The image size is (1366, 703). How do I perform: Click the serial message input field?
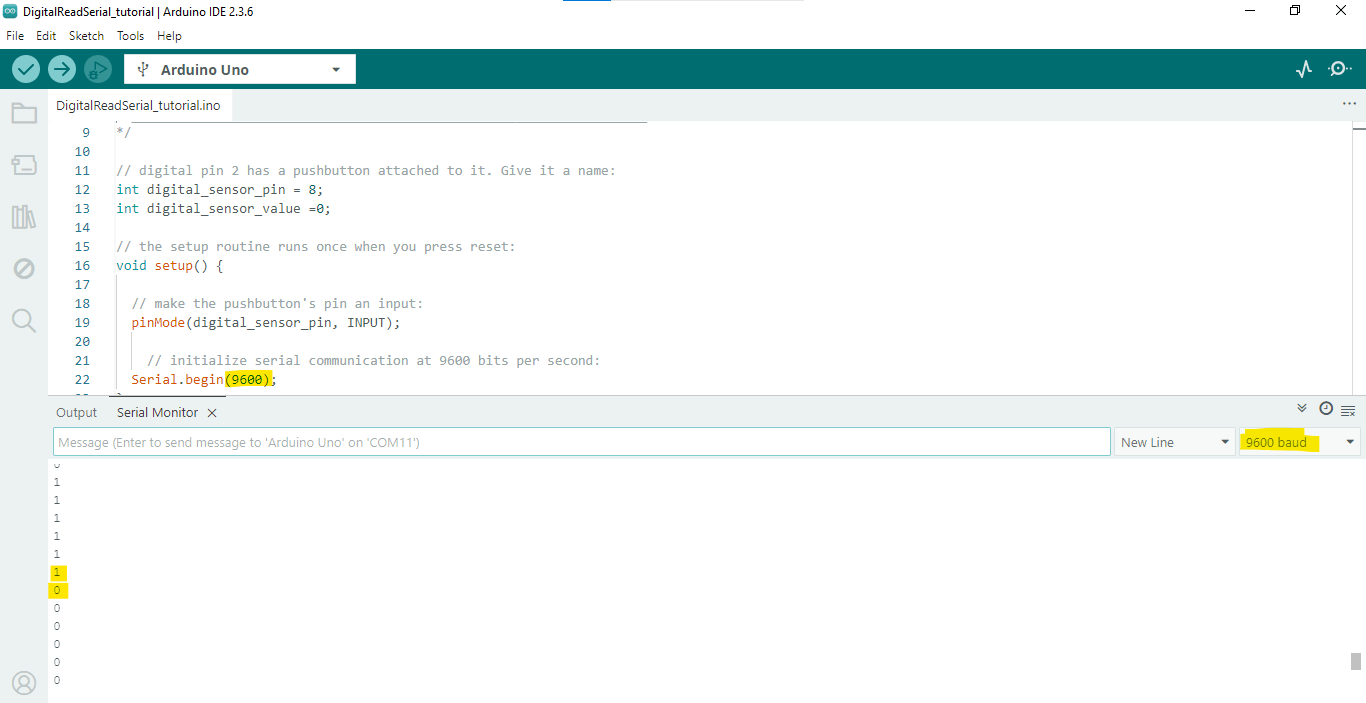pos(581,442)
